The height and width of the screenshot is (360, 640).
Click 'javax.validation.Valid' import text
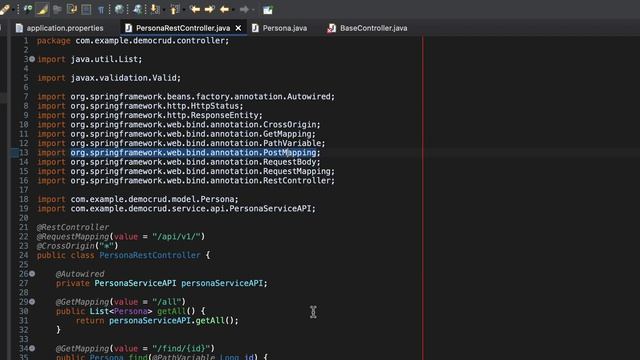click(124, 78)
